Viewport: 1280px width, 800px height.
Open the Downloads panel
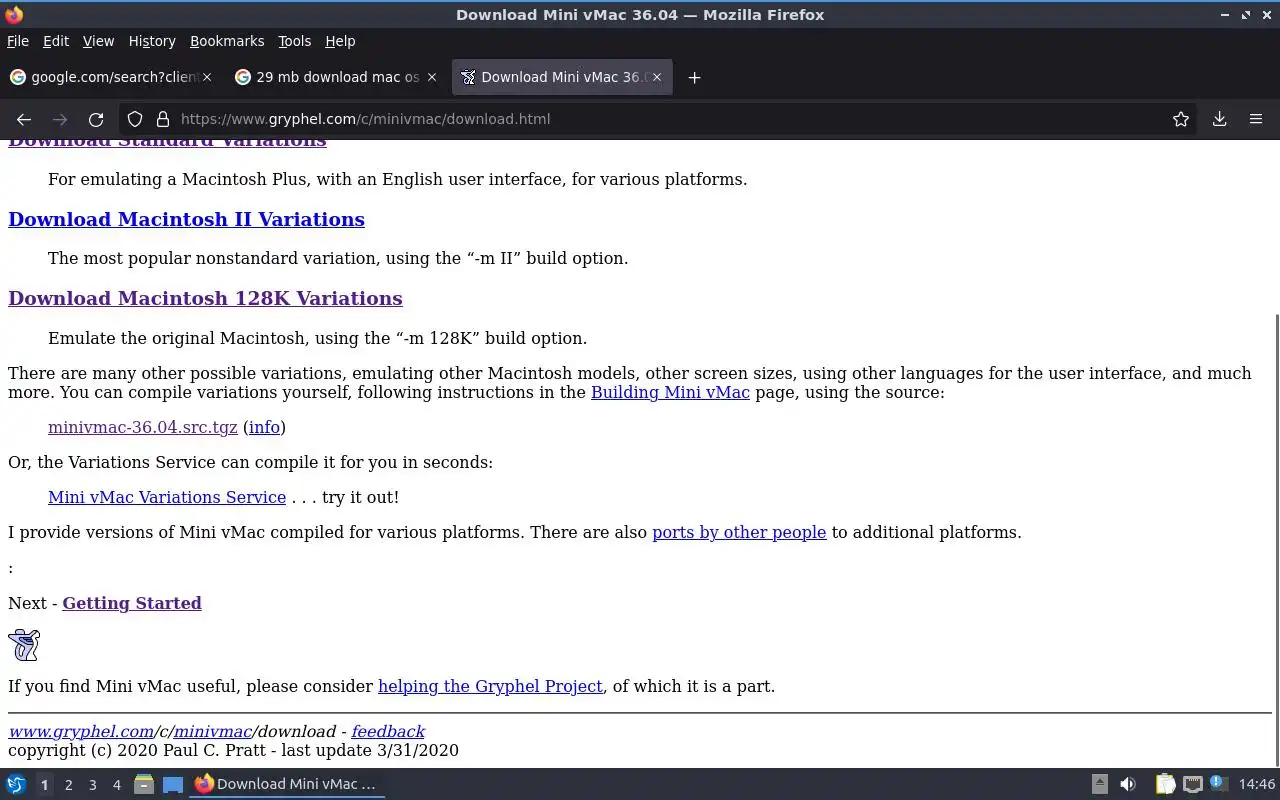point(1219,119)
